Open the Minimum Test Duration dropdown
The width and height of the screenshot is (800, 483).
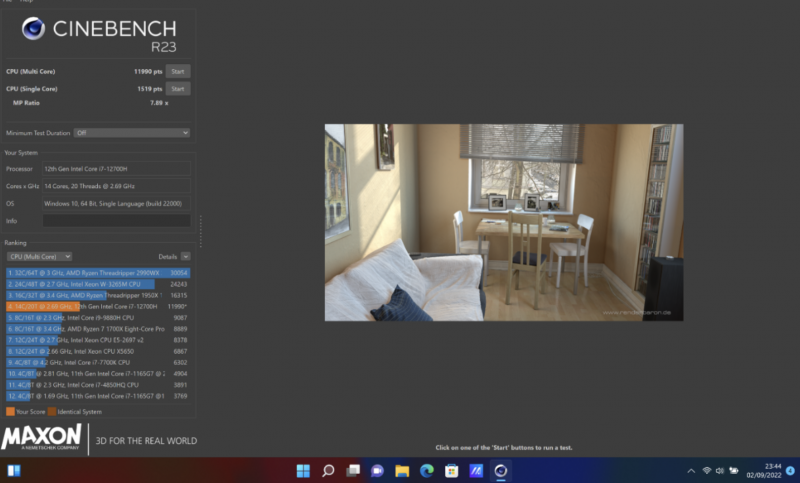click(132, 133)
